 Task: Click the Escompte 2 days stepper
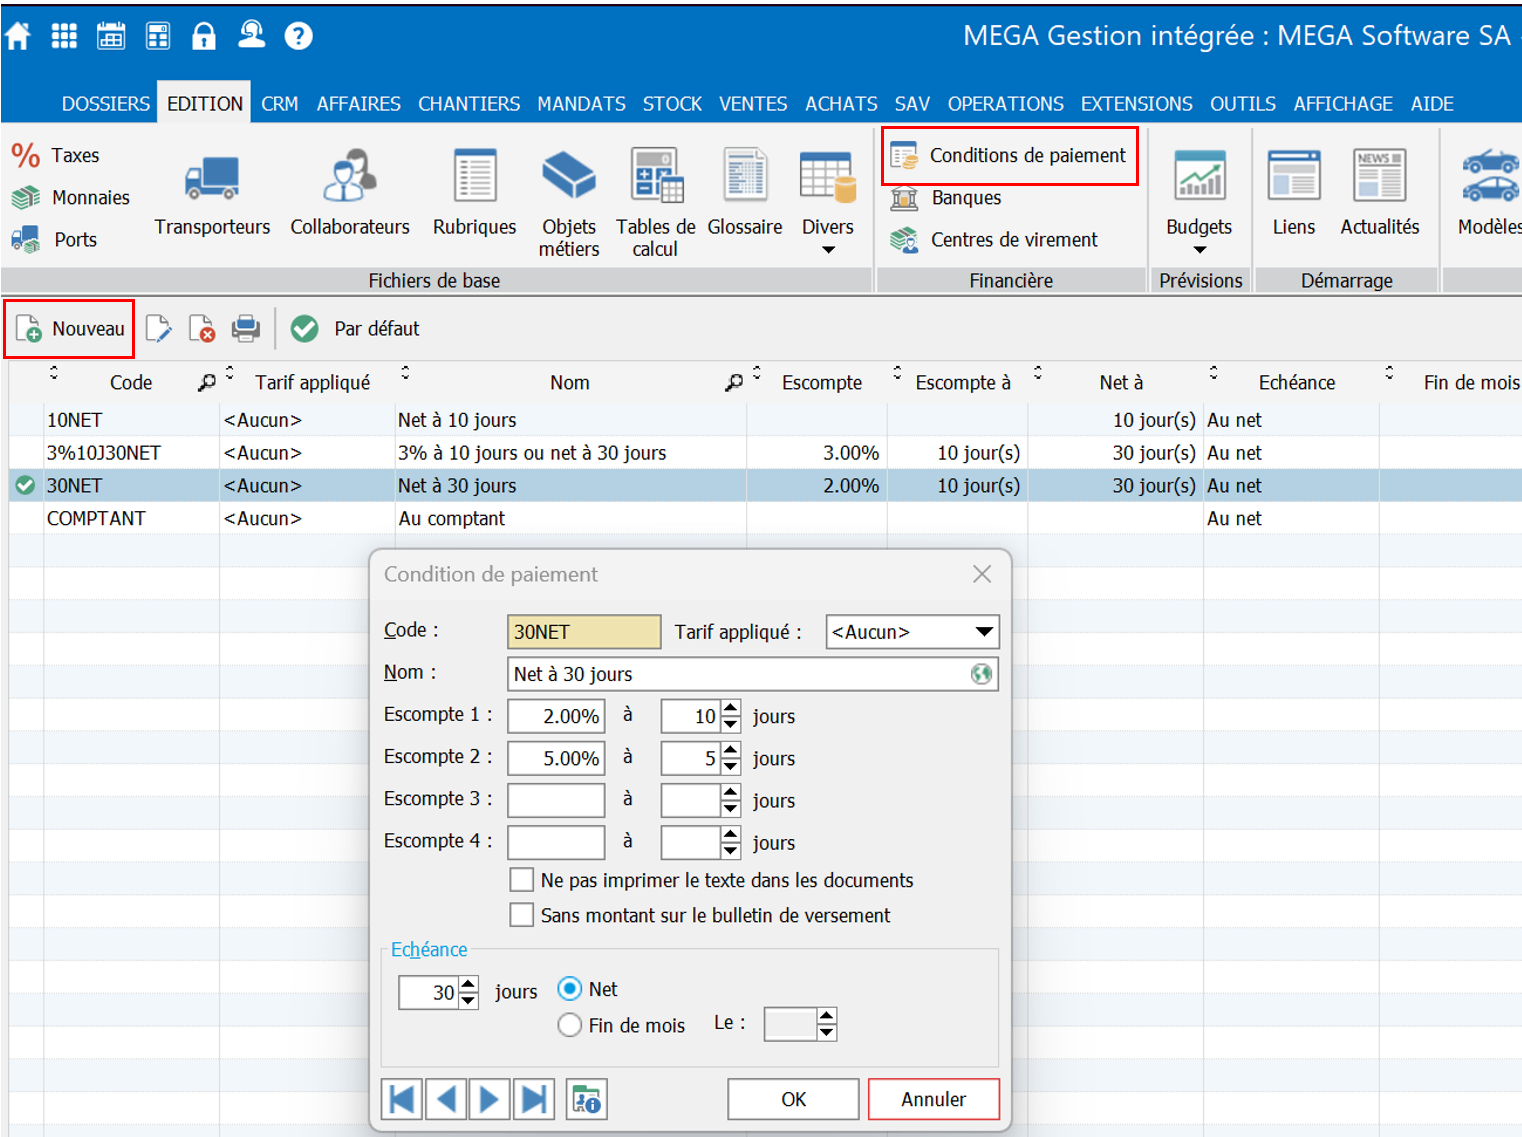tap(731, 758)
